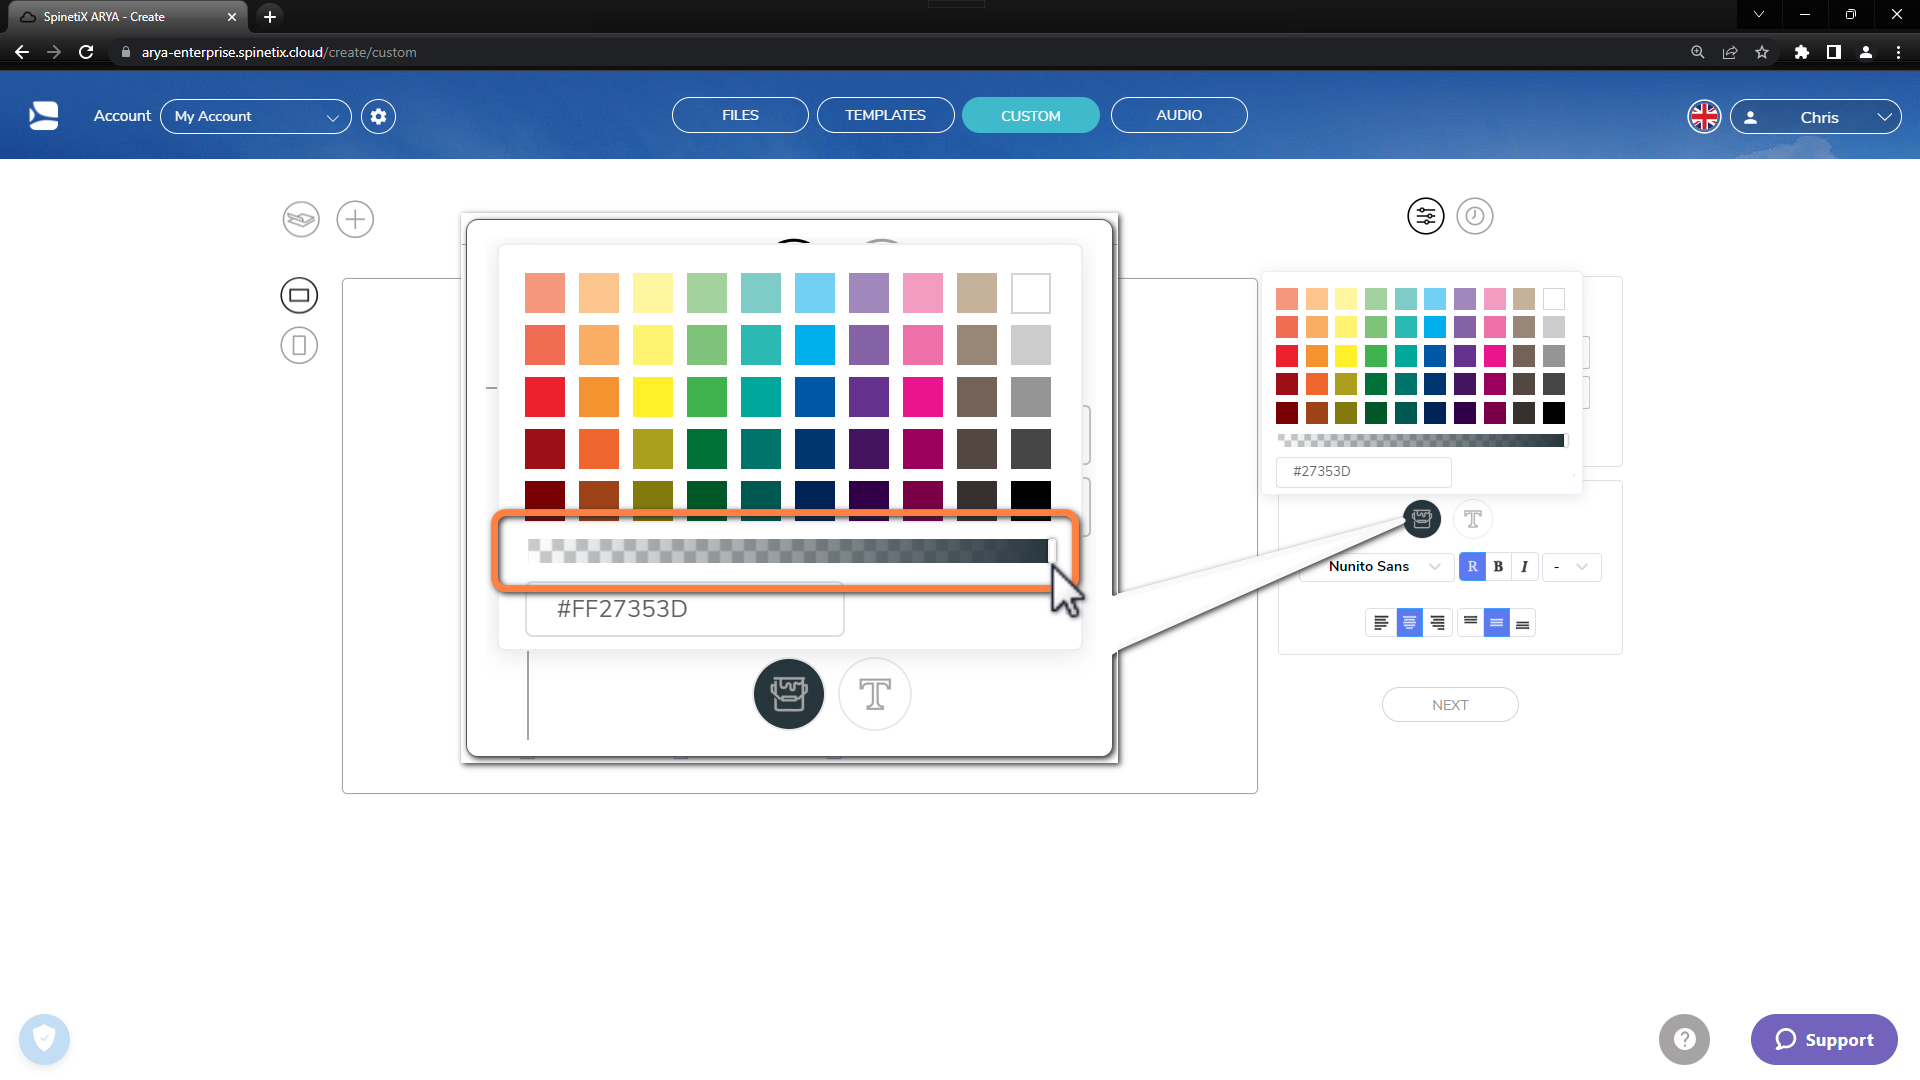Image resolution: width=1920 pixels, height=1080 pixels.
Task: Click the layers icon above the canvas
Action: click(x=300, y=219)
